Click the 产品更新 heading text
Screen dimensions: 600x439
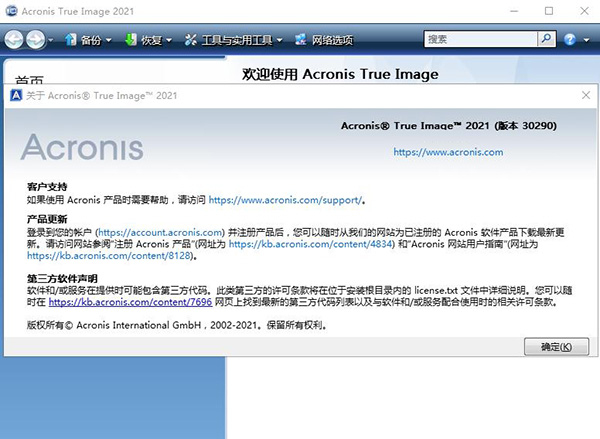tap(47, 219)
